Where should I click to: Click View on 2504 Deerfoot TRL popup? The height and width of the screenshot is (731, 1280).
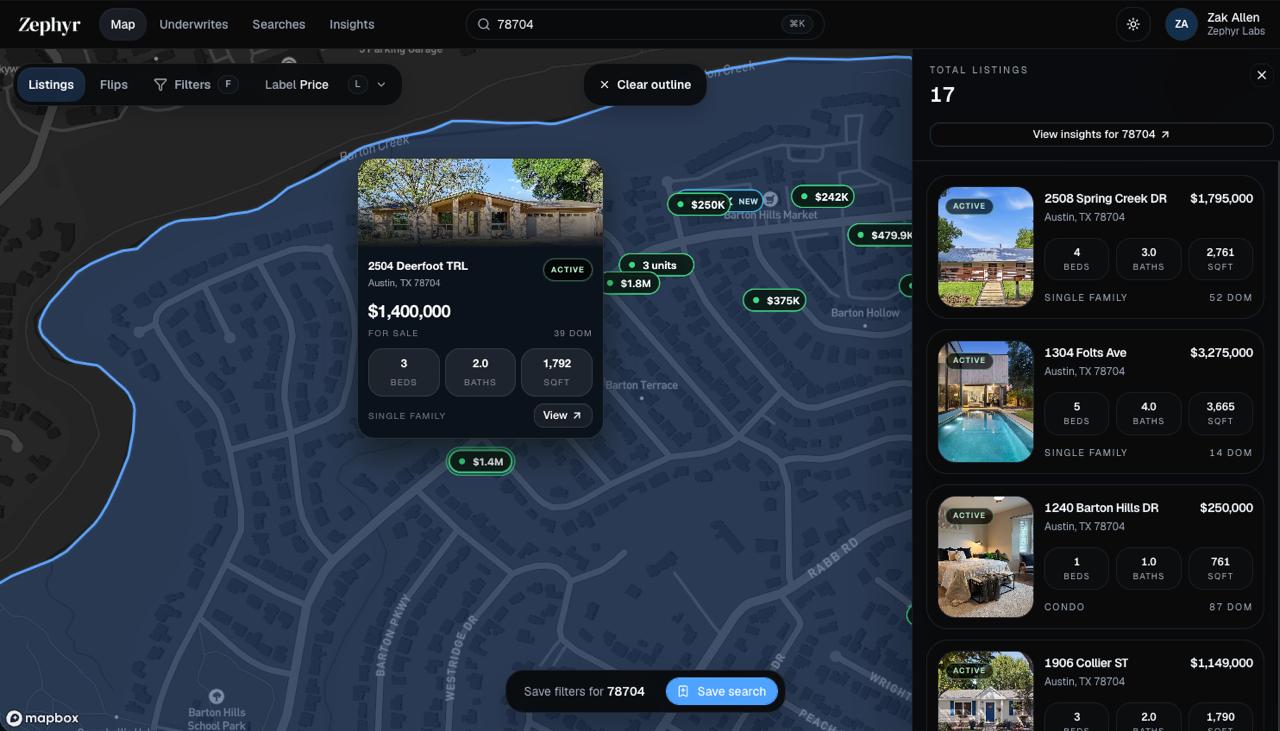coord(562,415)
